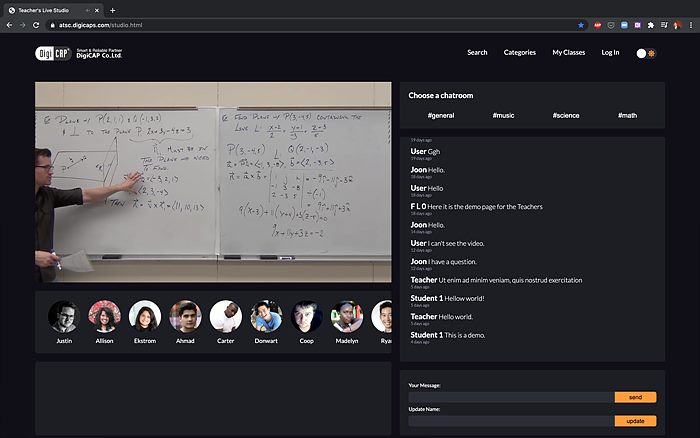Screen dimensions: 700x438
Task: Click Madelyn's profile picture
Action: tap(347, 316)
